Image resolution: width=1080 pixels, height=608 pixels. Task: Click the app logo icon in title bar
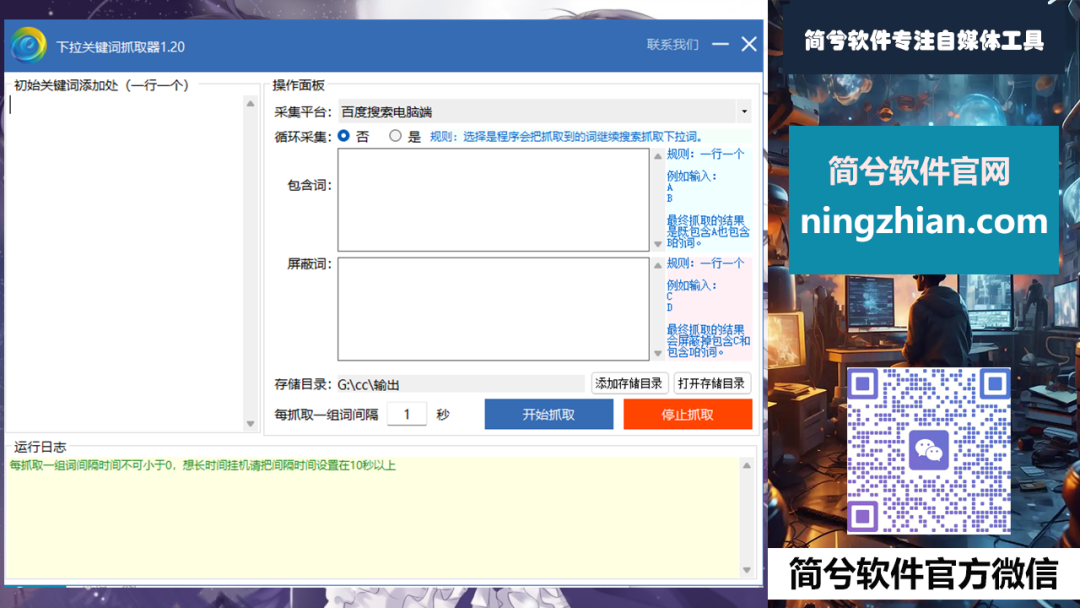point(29,45)
